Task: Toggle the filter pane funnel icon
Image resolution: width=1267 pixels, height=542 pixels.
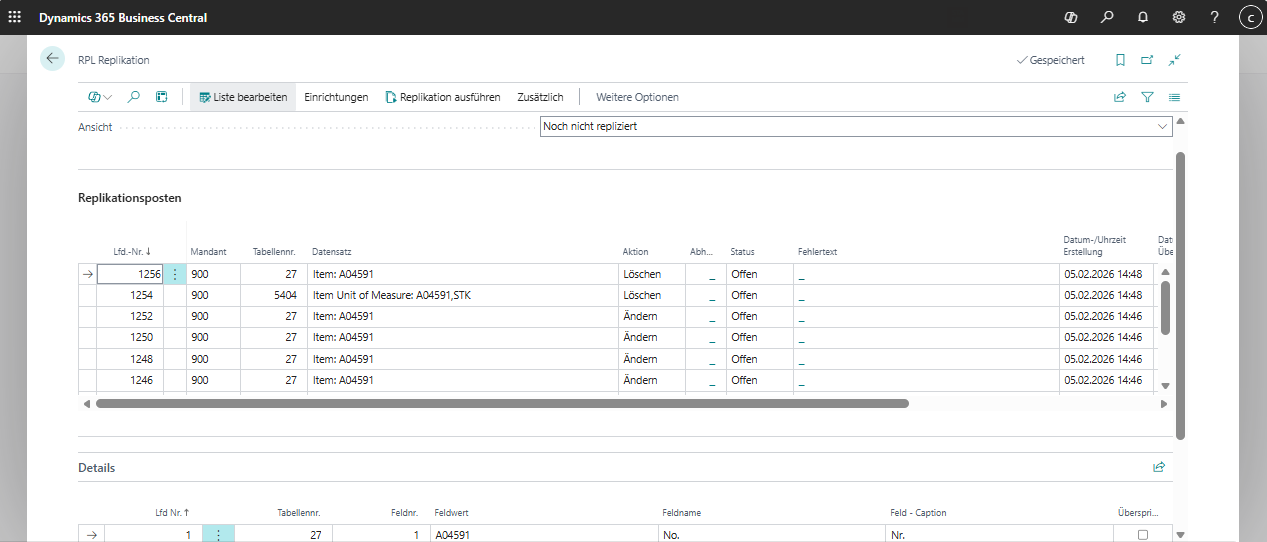Action: 1147,97
